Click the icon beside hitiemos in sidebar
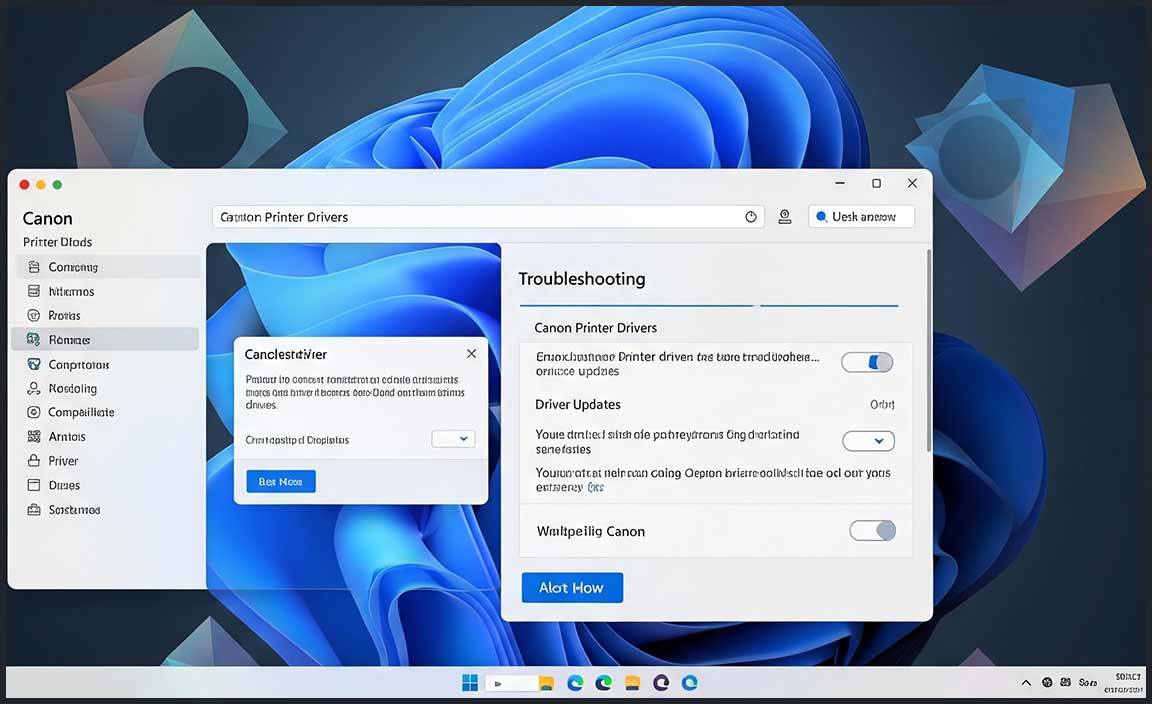Image resolution: width=1152 pixels, height=704 pixels. tap(34, 291)
